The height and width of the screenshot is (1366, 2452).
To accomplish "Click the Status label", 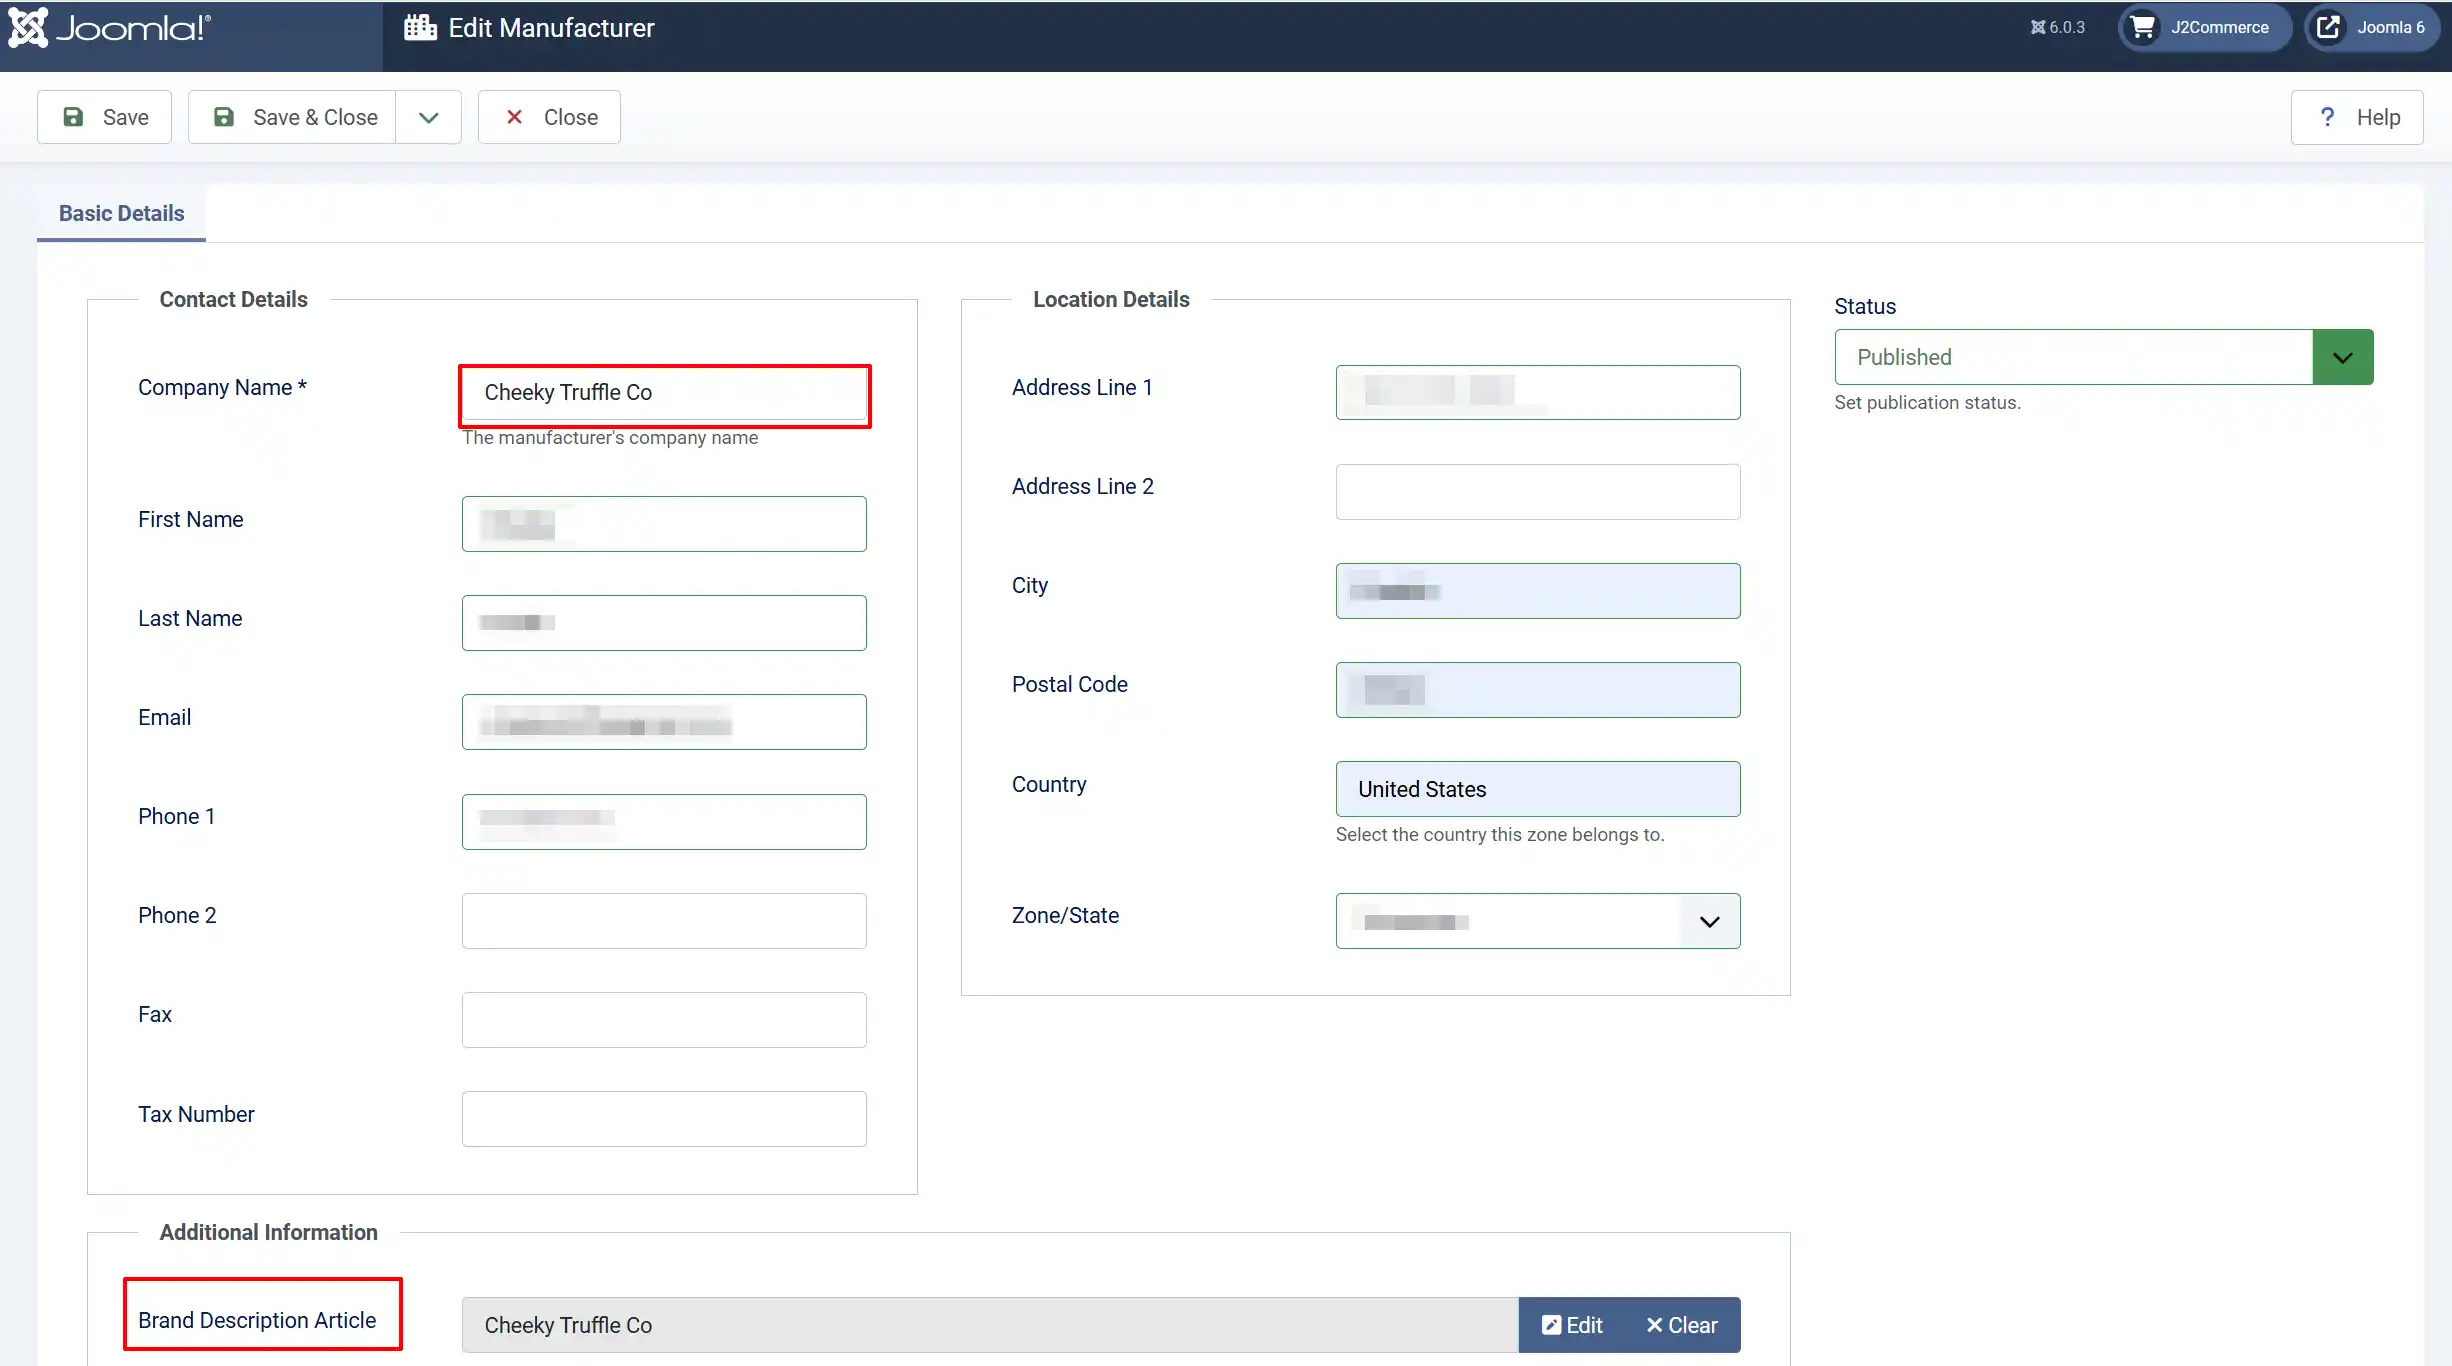I will [x=1865, y=306].
